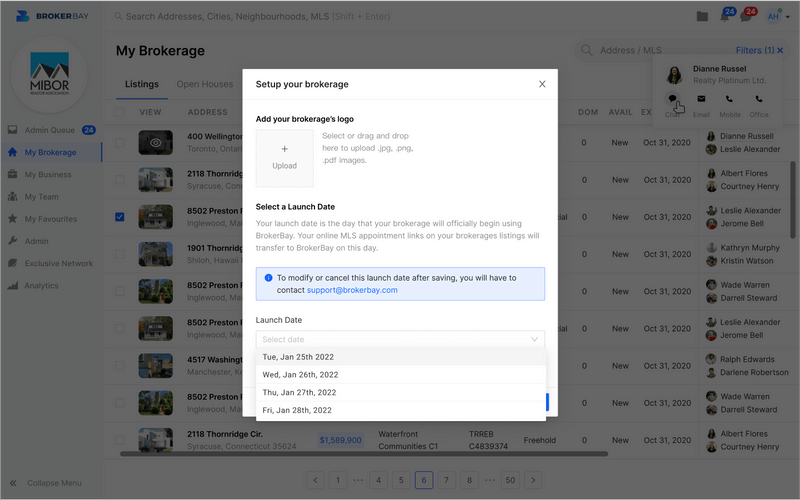Start chat with Dianne Russel
The width and height of the screenshot is (800, 500).
click(x=672, y=99)
